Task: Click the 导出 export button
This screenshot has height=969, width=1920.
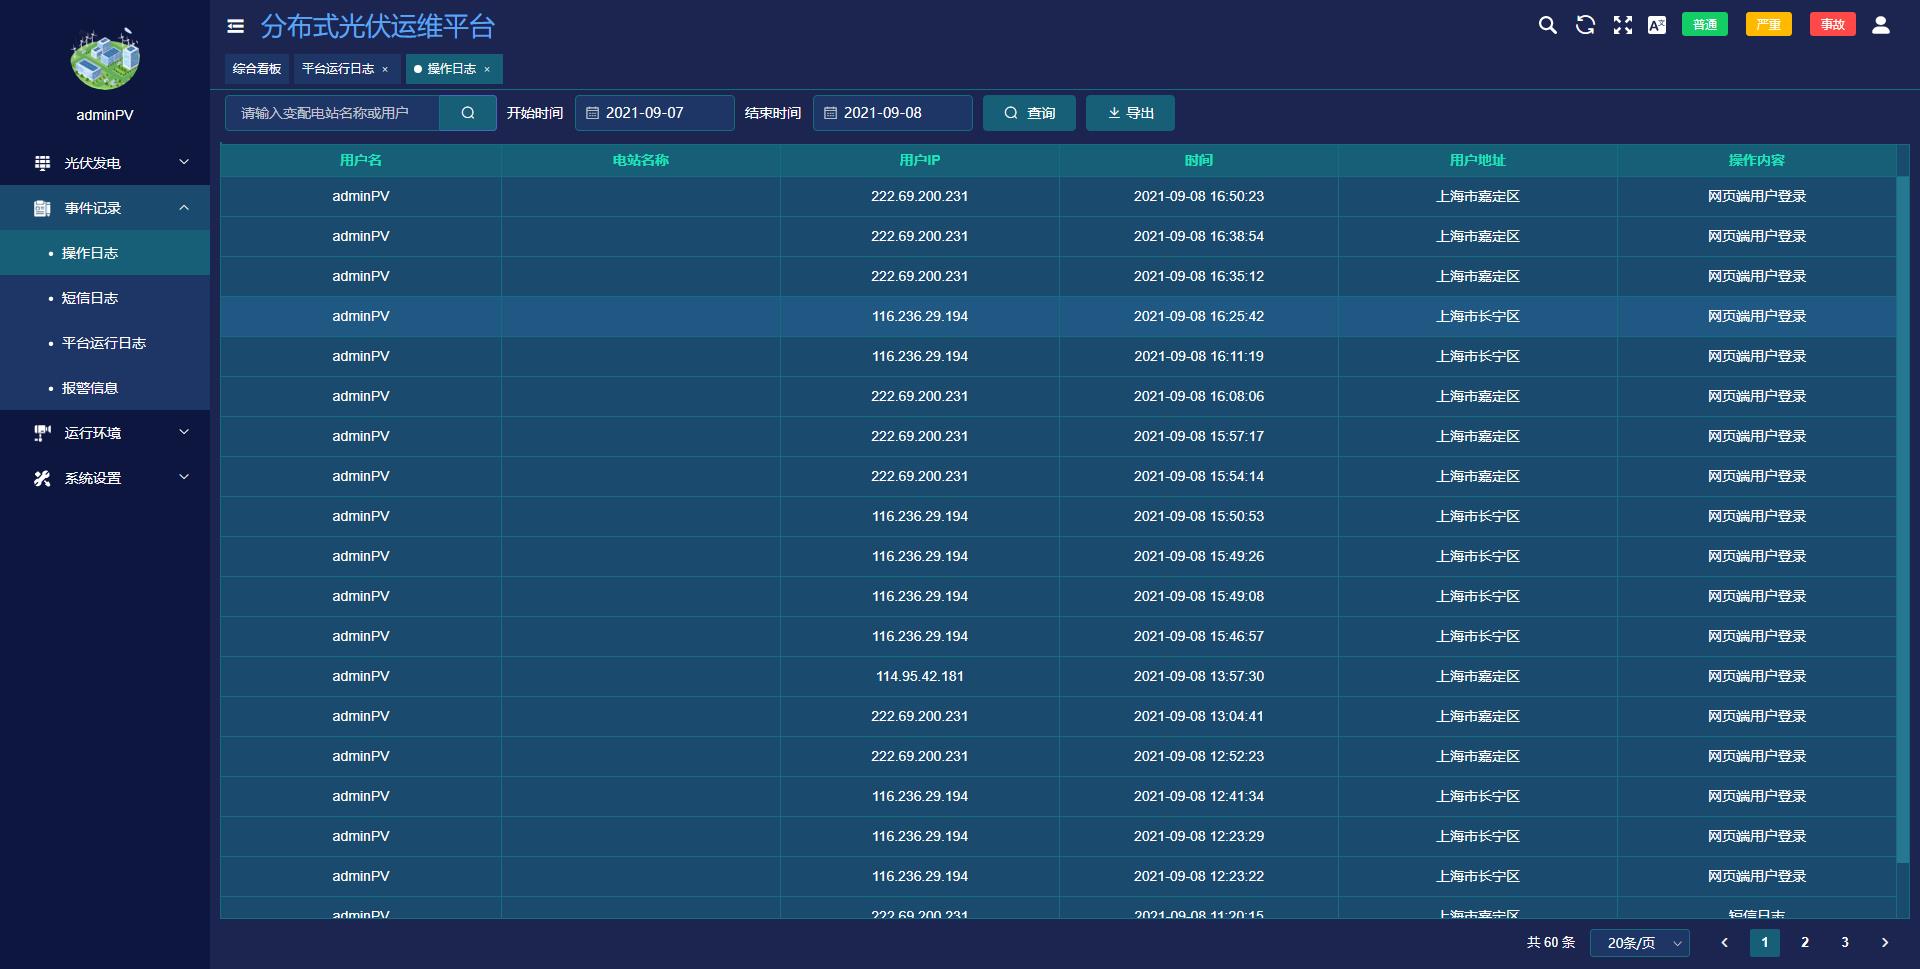Action: tap(1130, 113)
